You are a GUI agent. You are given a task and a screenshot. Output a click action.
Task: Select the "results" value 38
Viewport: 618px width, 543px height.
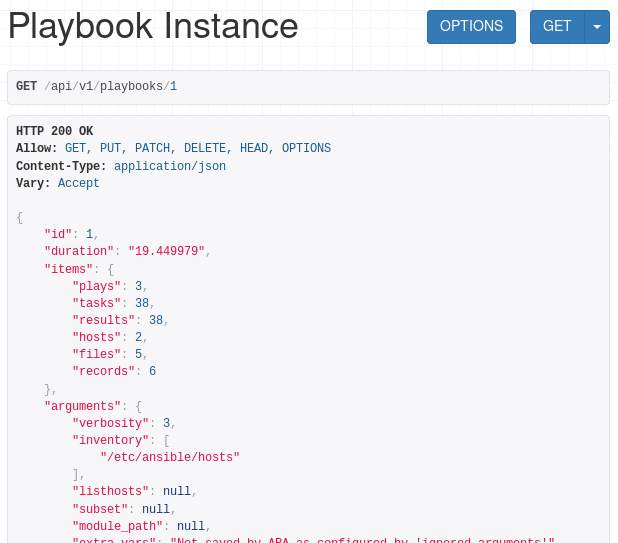click(x=155, y=320)
